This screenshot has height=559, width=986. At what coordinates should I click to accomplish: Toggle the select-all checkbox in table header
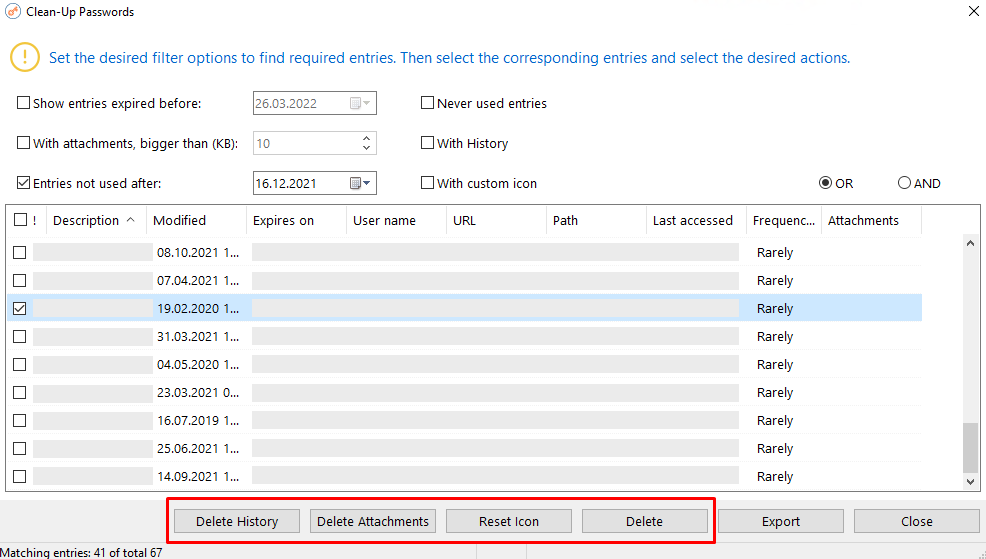pyautogui.click(x=21, y=220)
